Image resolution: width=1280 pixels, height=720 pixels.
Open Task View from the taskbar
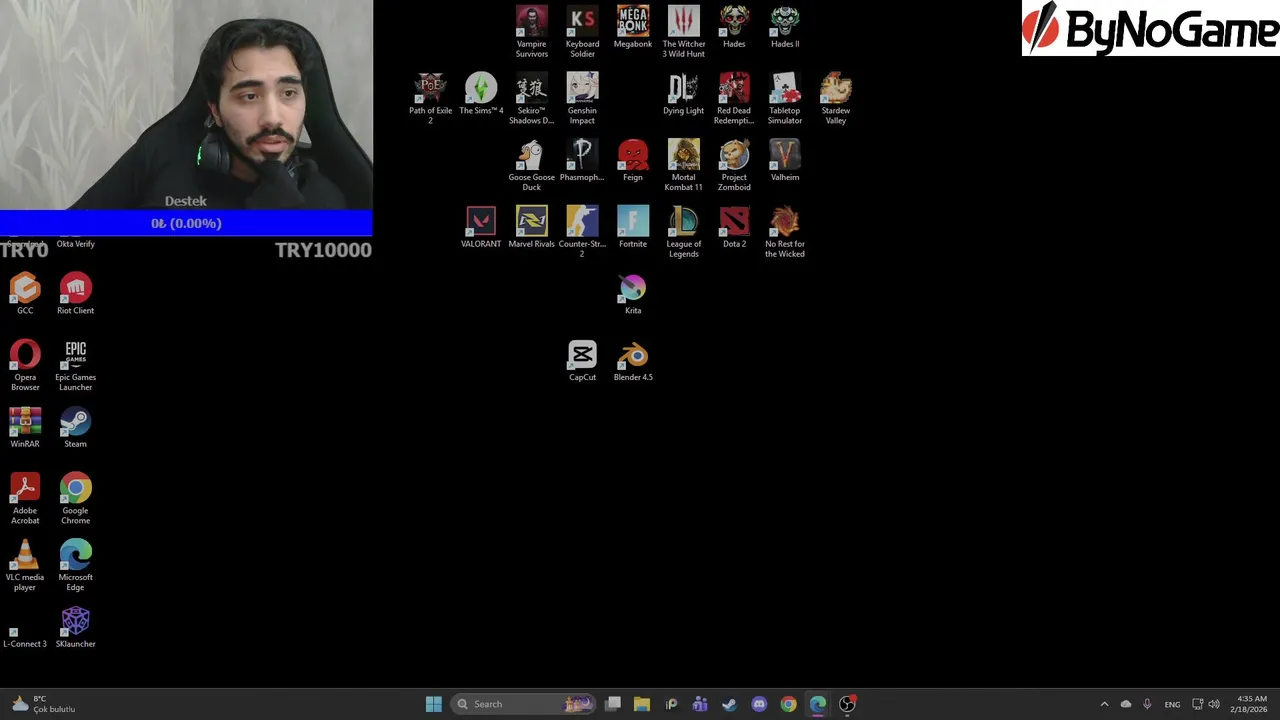(613, 704)
